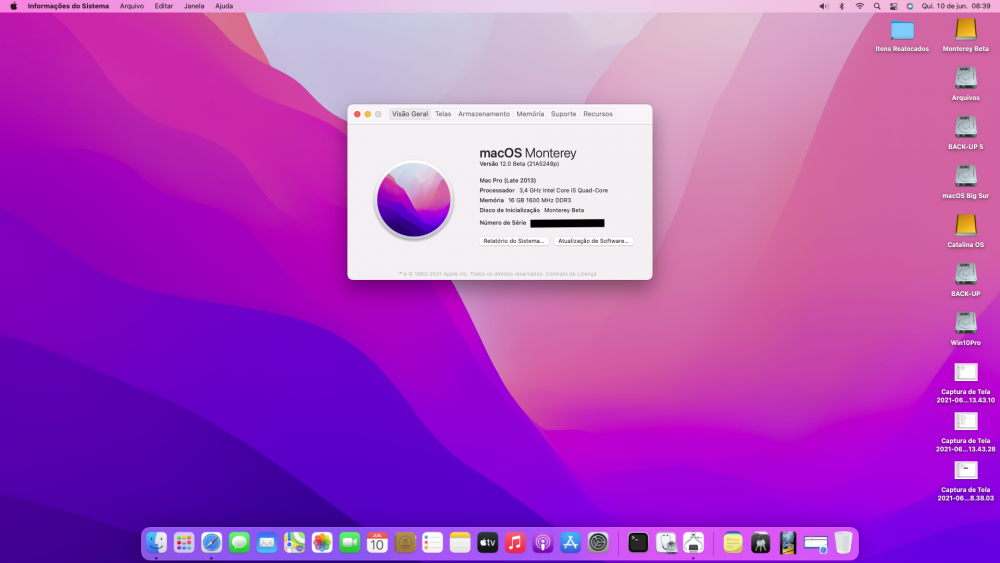Viewport: 1000px width, 563px height.
Task: Open the Arquivo menu
Action: [132, 6]
